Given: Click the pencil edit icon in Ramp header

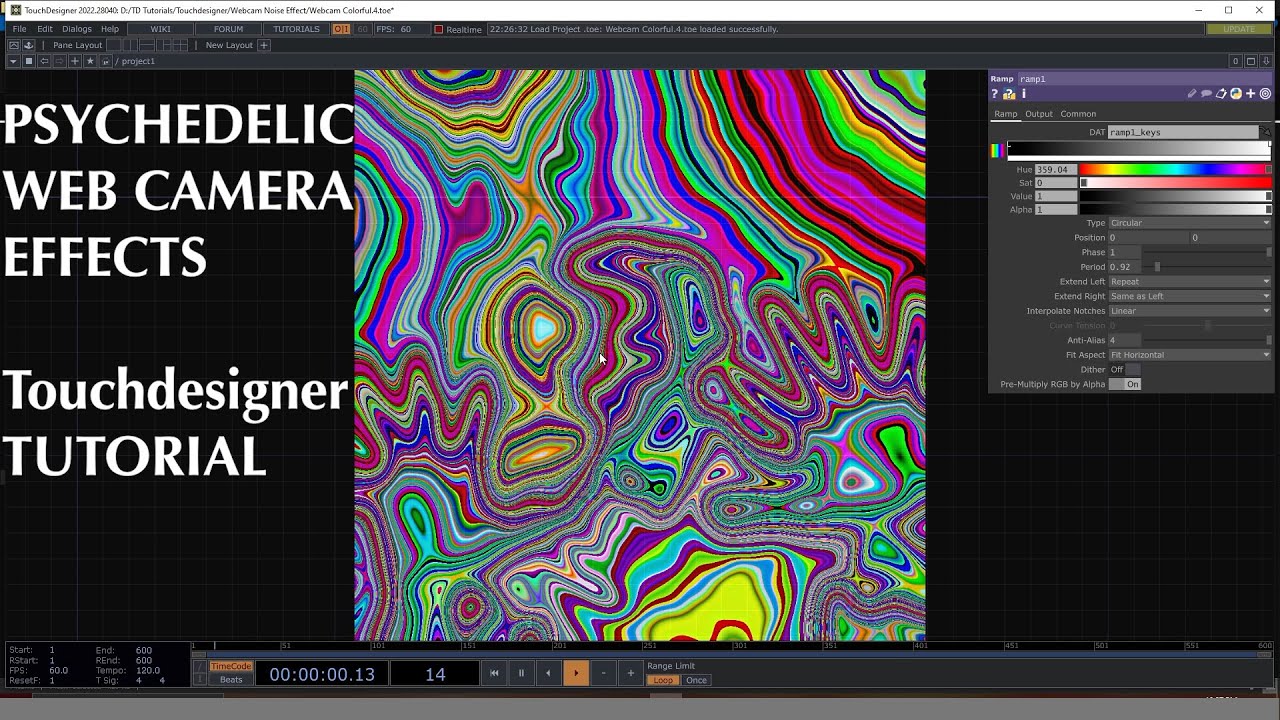Looking at the screenshot, I should (x=1192, y=94).
